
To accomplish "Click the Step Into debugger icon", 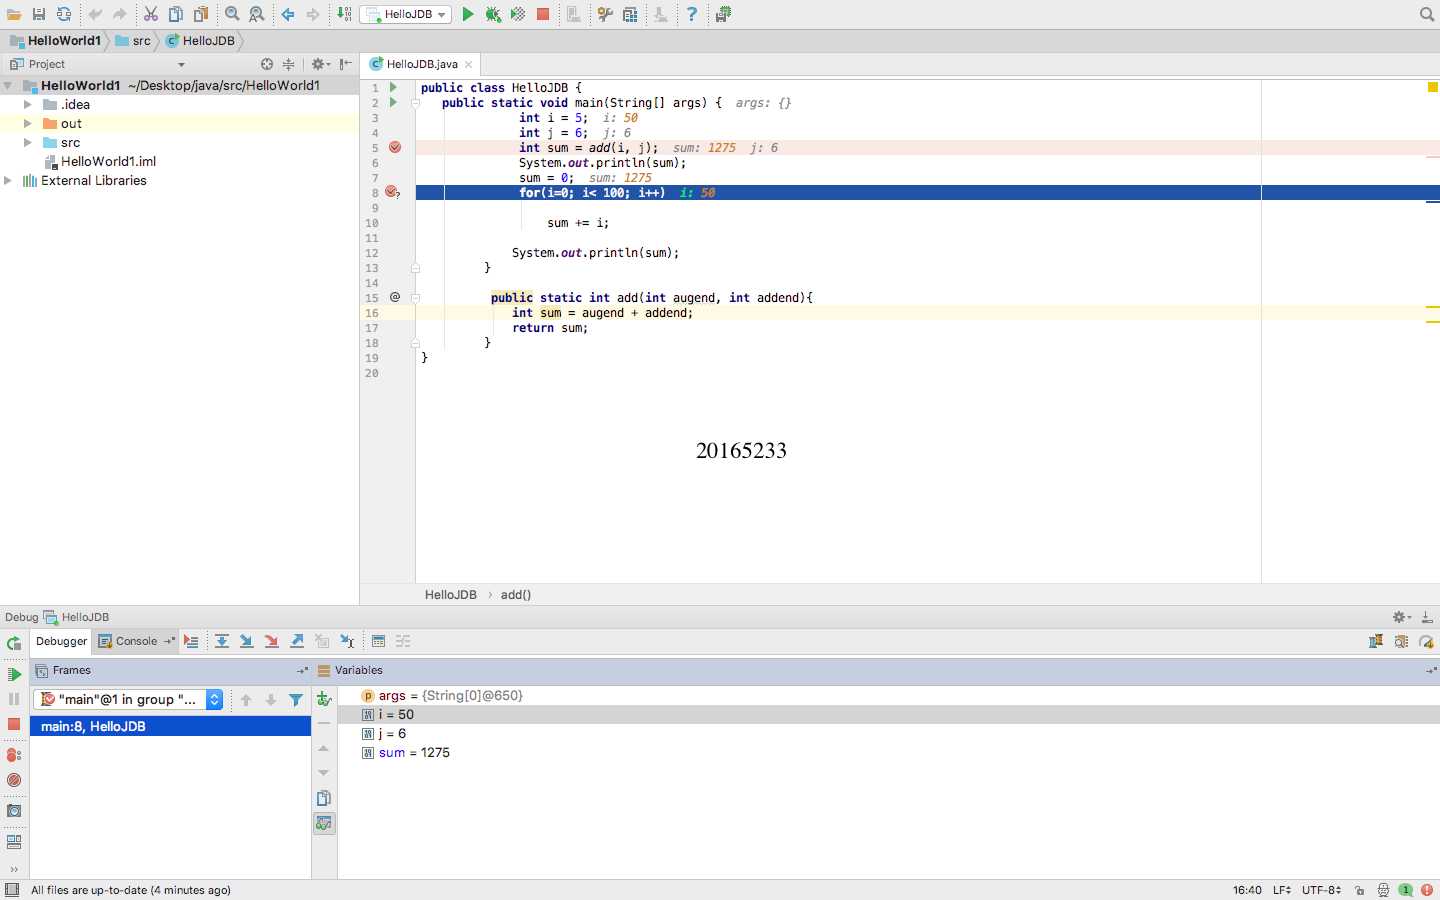I will [x=247, y=641].
